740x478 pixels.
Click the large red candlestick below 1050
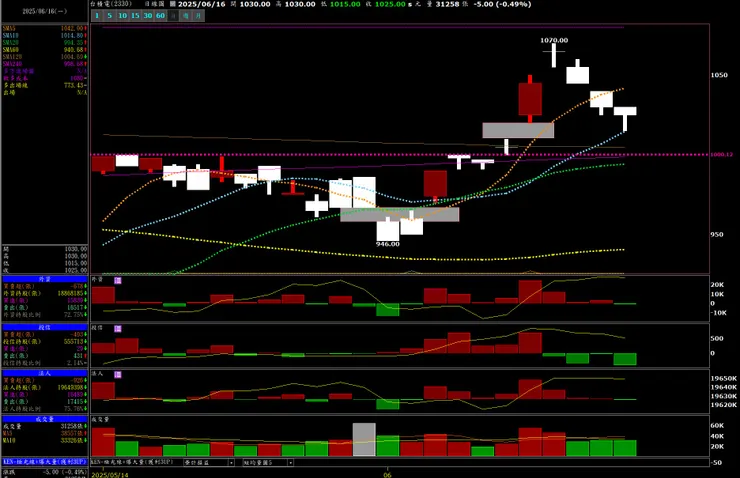[x=530, y=99]
